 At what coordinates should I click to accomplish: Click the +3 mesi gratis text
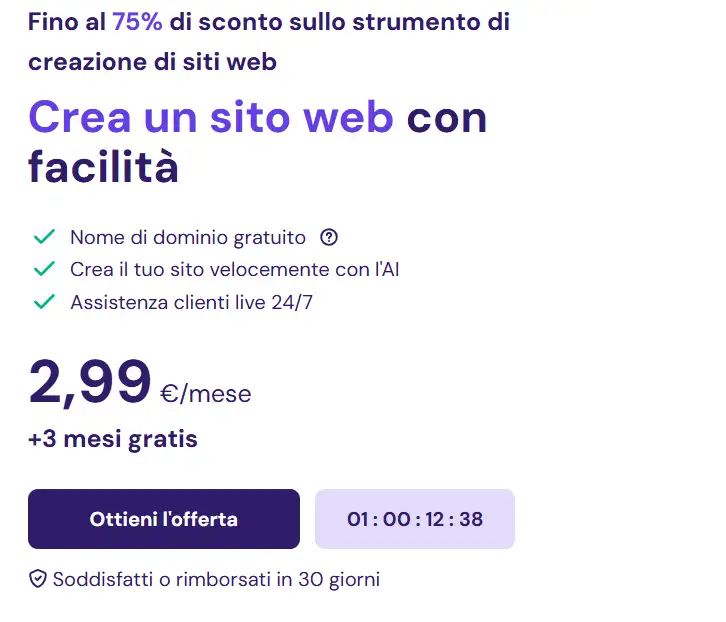pyautogui.click(x=112, y=438)
